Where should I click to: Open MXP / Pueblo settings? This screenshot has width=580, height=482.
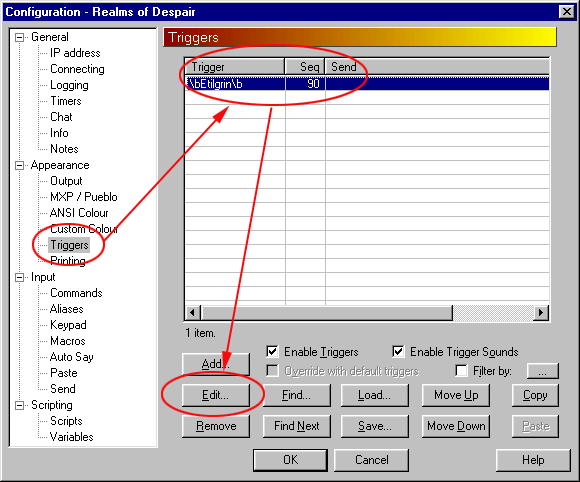84,197
